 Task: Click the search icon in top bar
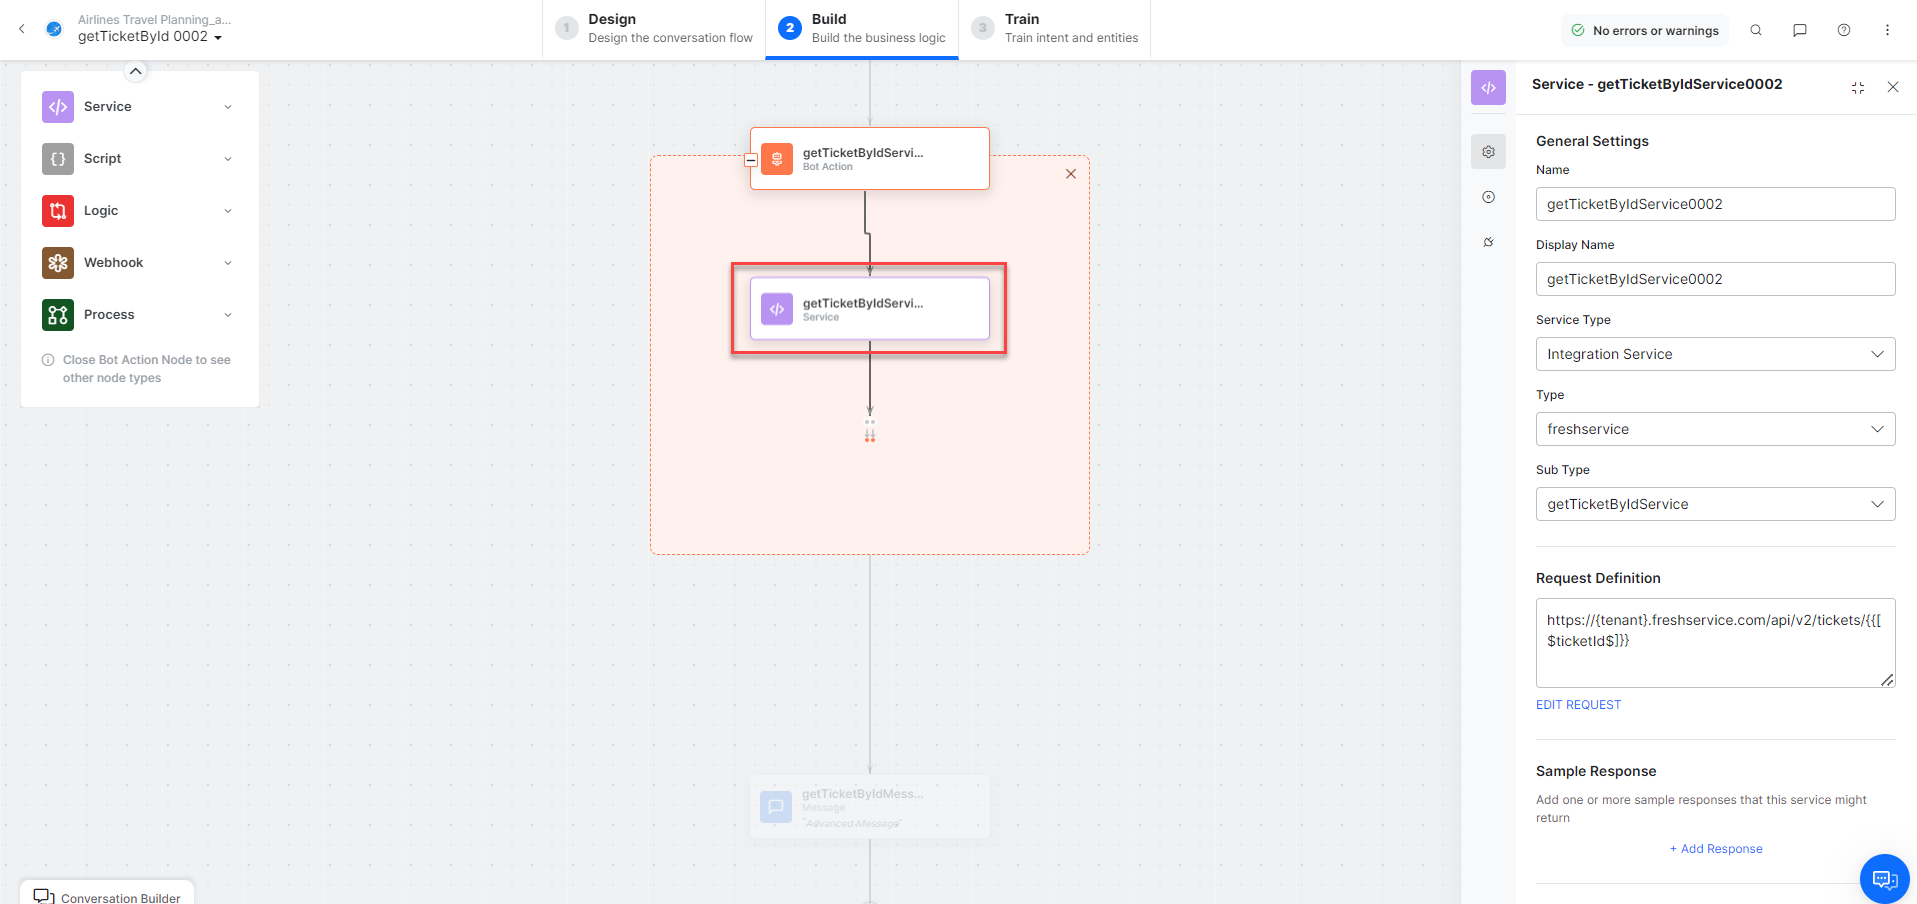(1755, 30)
